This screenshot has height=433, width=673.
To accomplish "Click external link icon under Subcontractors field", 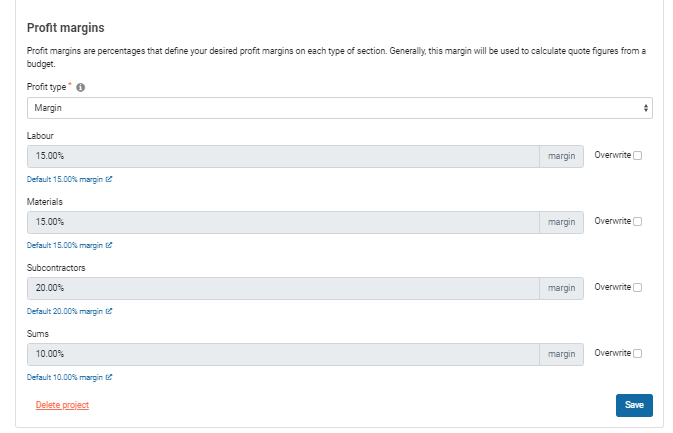I will coord(109,311).
